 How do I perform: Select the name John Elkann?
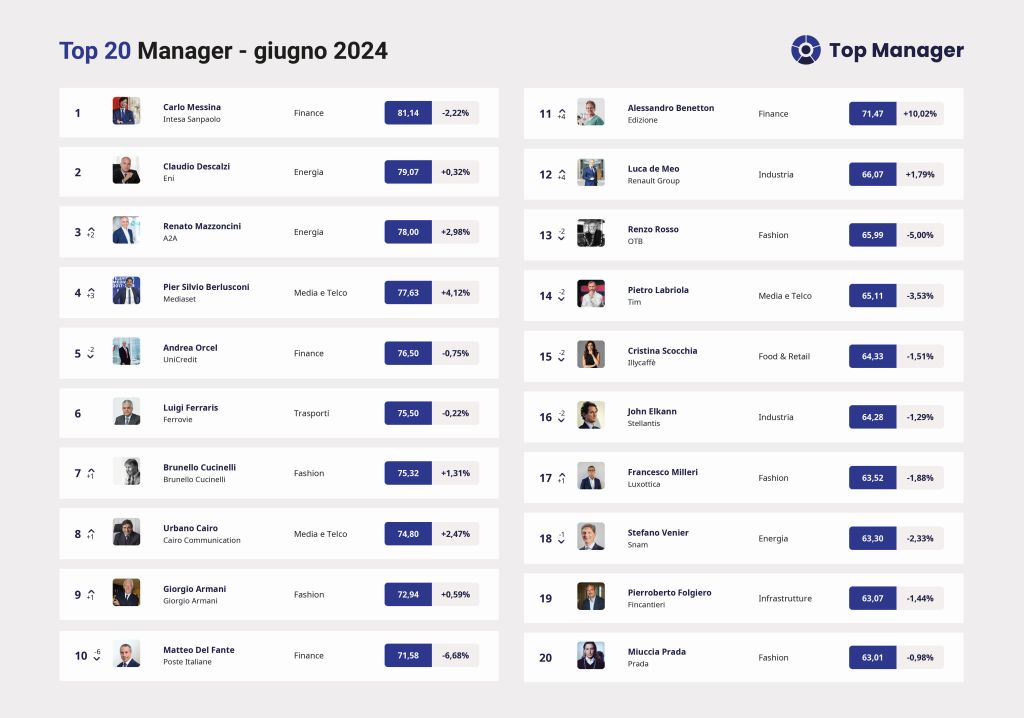652,411
